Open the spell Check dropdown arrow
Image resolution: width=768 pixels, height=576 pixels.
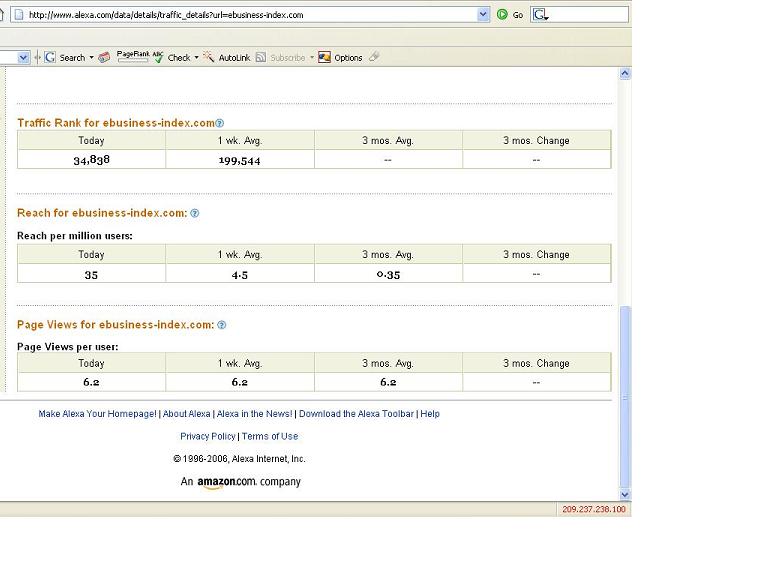[196, 57]
